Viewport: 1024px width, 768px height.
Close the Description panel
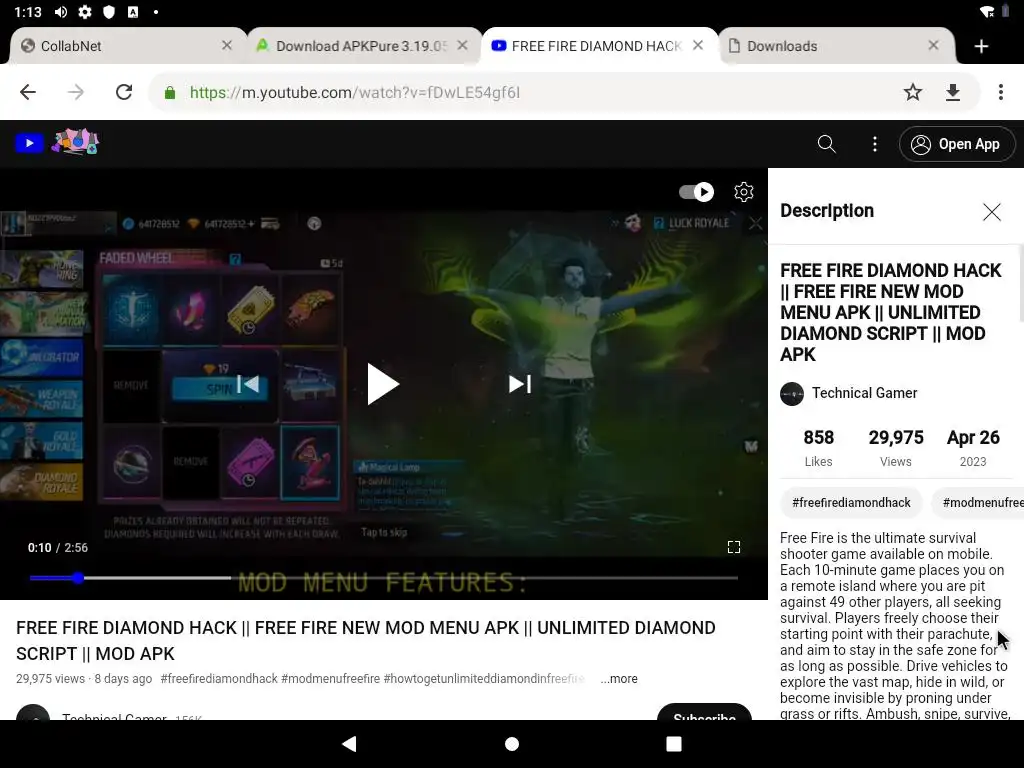click(x=991, y=212)
